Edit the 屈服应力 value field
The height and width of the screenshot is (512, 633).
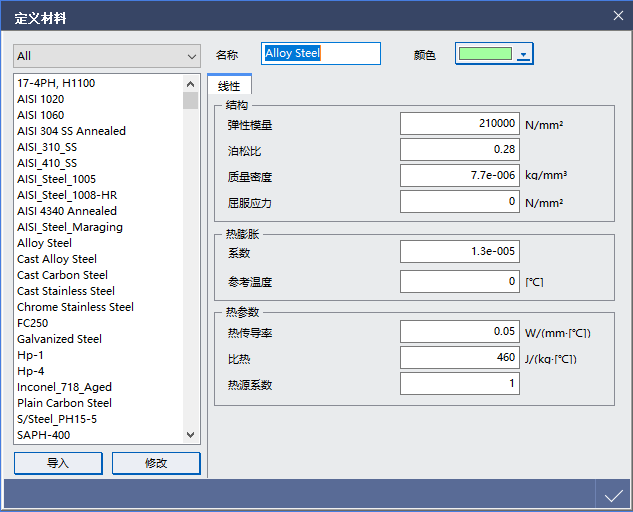[x=459, y=201]
